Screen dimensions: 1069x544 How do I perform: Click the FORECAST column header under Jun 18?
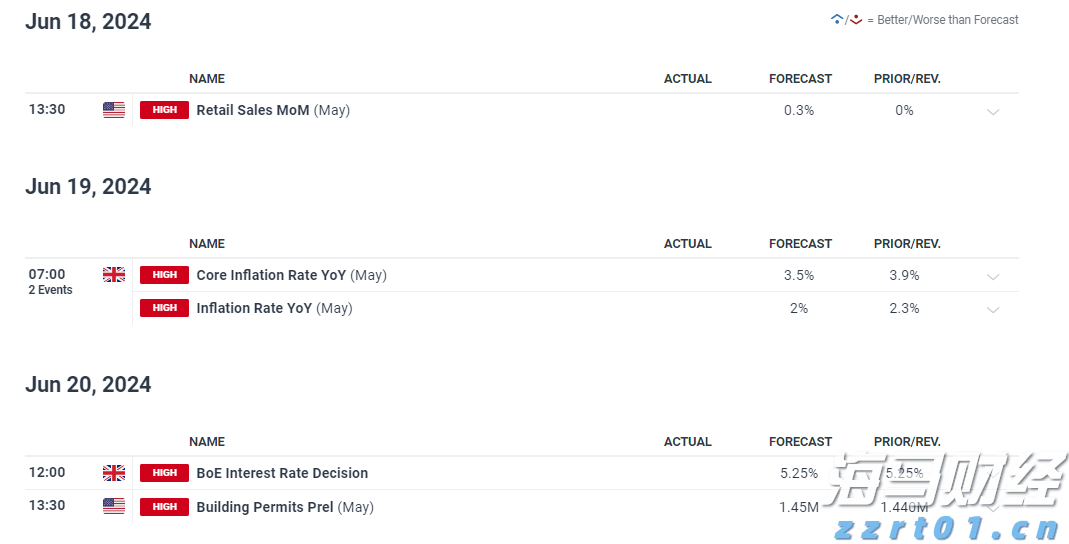[800, 79]
